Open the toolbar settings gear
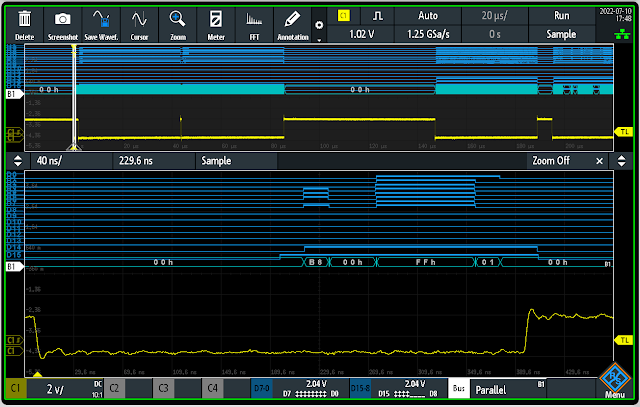 click(319, 24)
